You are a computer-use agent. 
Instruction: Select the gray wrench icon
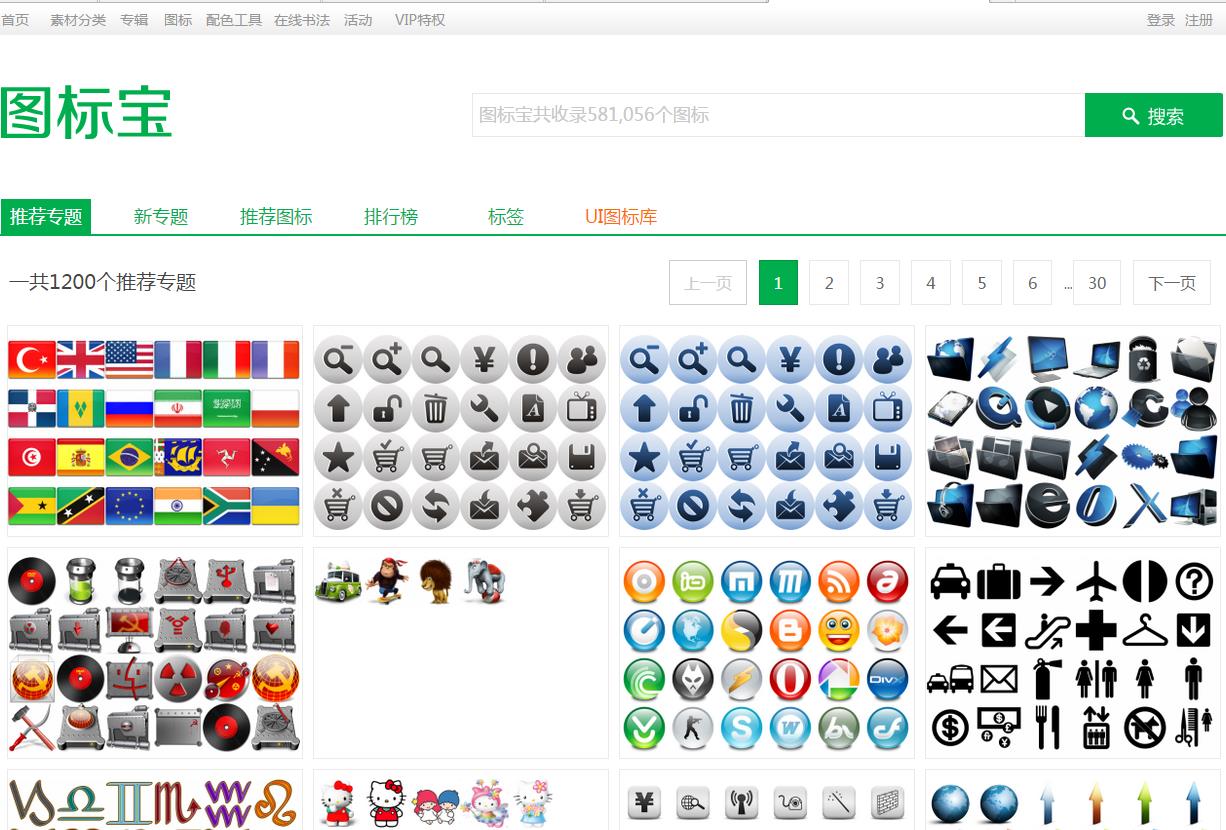click(x=485, y=409)
